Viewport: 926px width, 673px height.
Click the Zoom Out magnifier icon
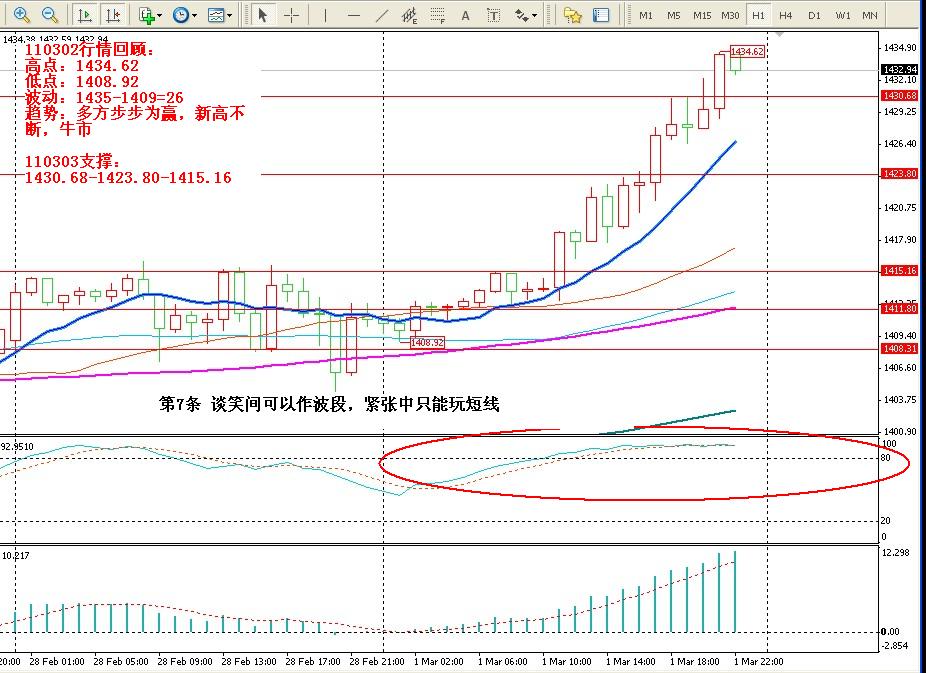click(49, 15)
